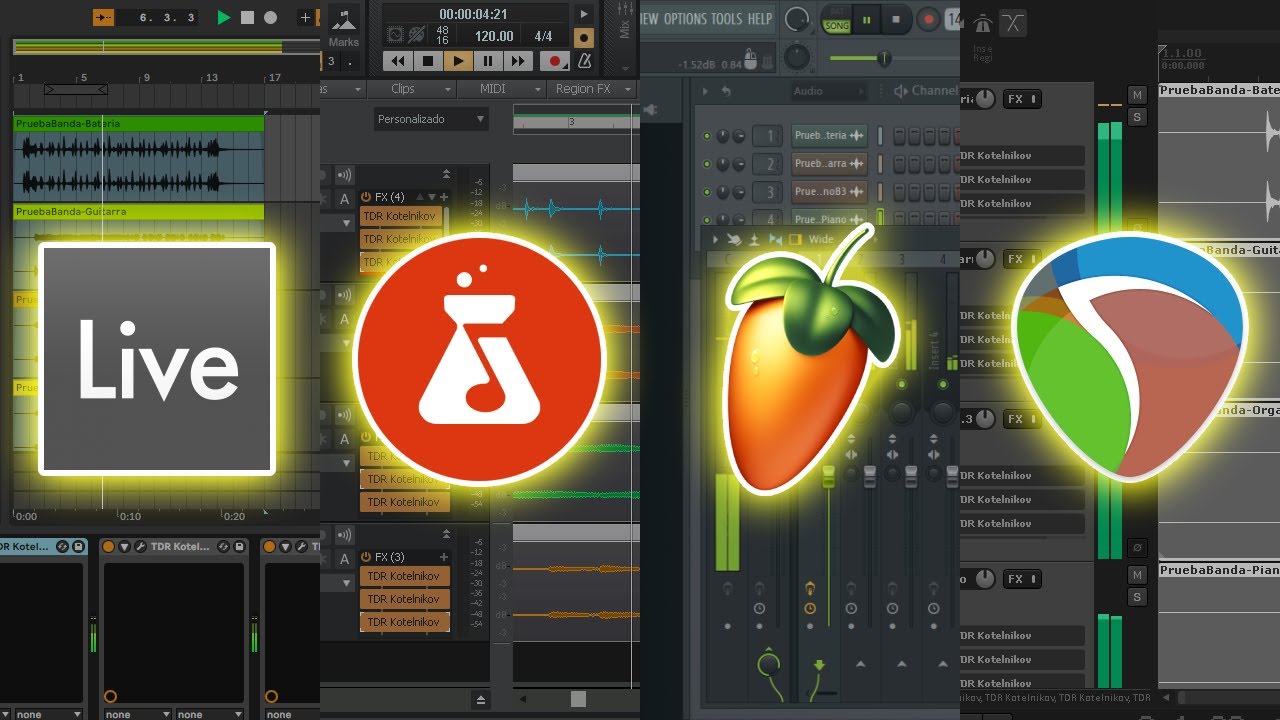
Task: Toggle the power button of Cakewalk's FX (3) bin
Action: (366, 557)
